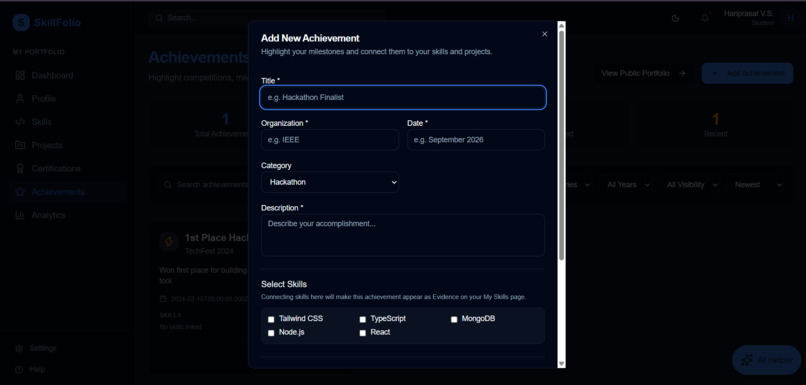
Task: Open Profile in the sidebar
Action: tap(67, 99)
